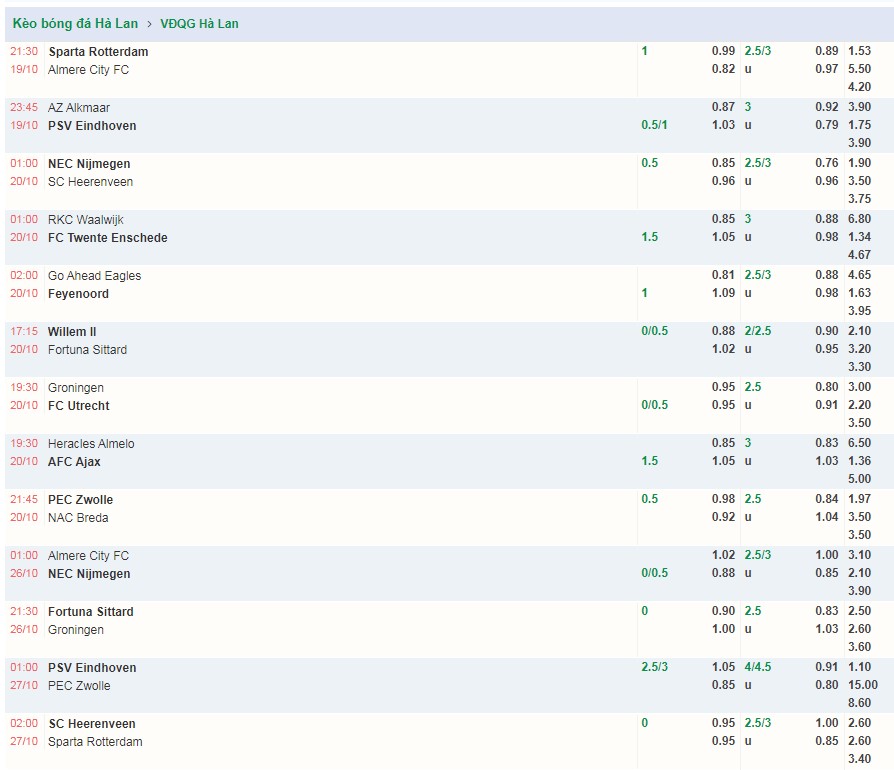Click Fortuna Sittard in the 20/10 match
The width and height of the screenshot is (894, 770).
coord(87,349)
